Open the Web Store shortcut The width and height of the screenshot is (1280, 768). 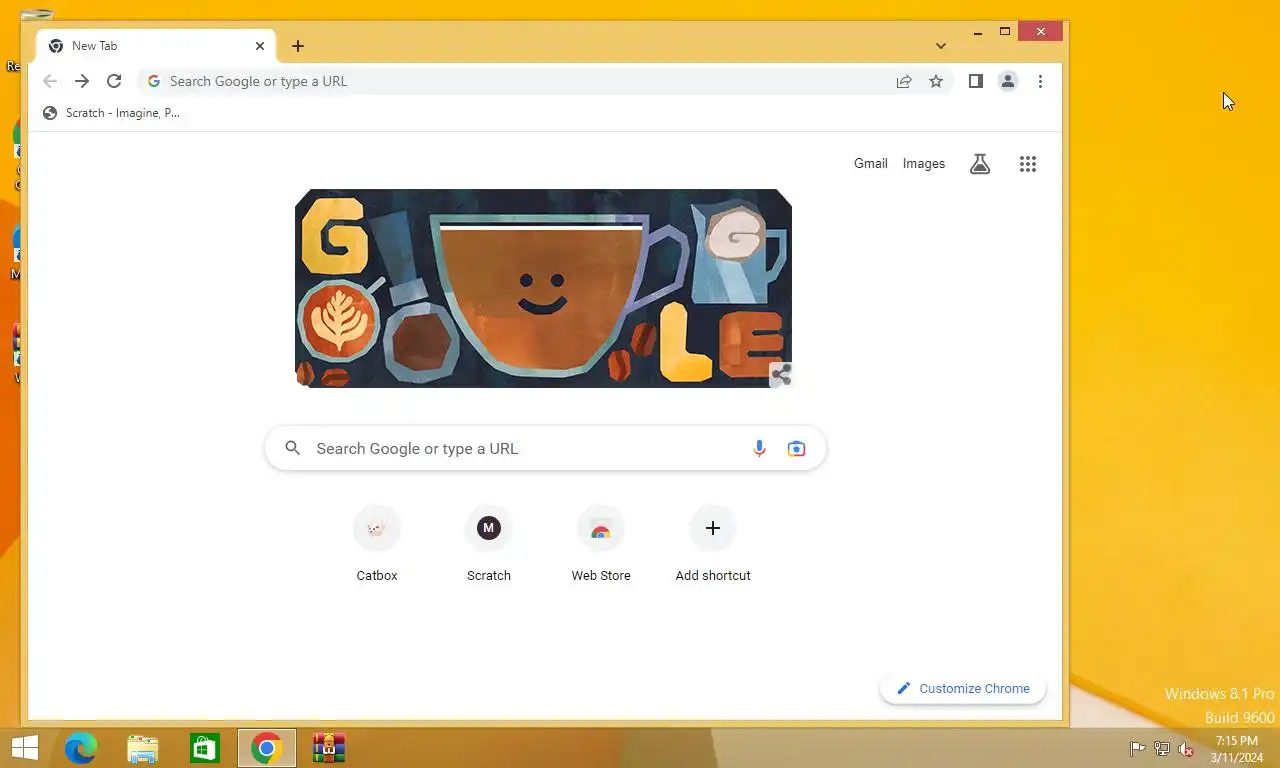pyautogui.click(x=601, y=545)
